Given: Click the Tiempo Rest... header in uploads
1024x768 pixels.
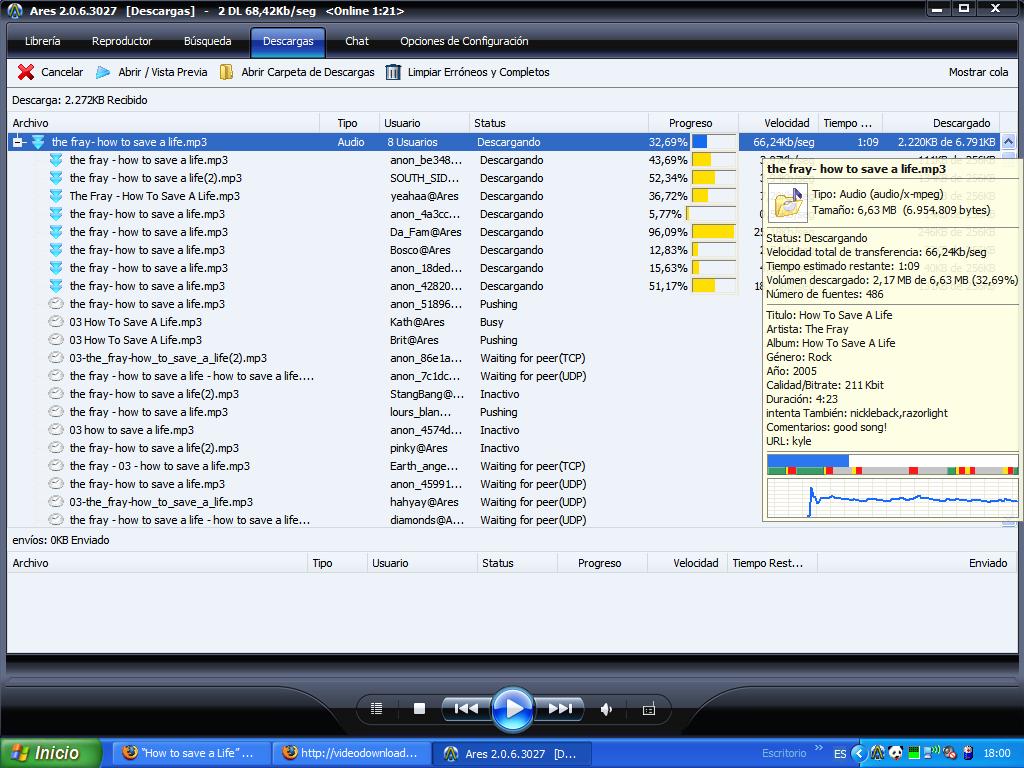Looking at the screenshot, I should coord(772,563).
